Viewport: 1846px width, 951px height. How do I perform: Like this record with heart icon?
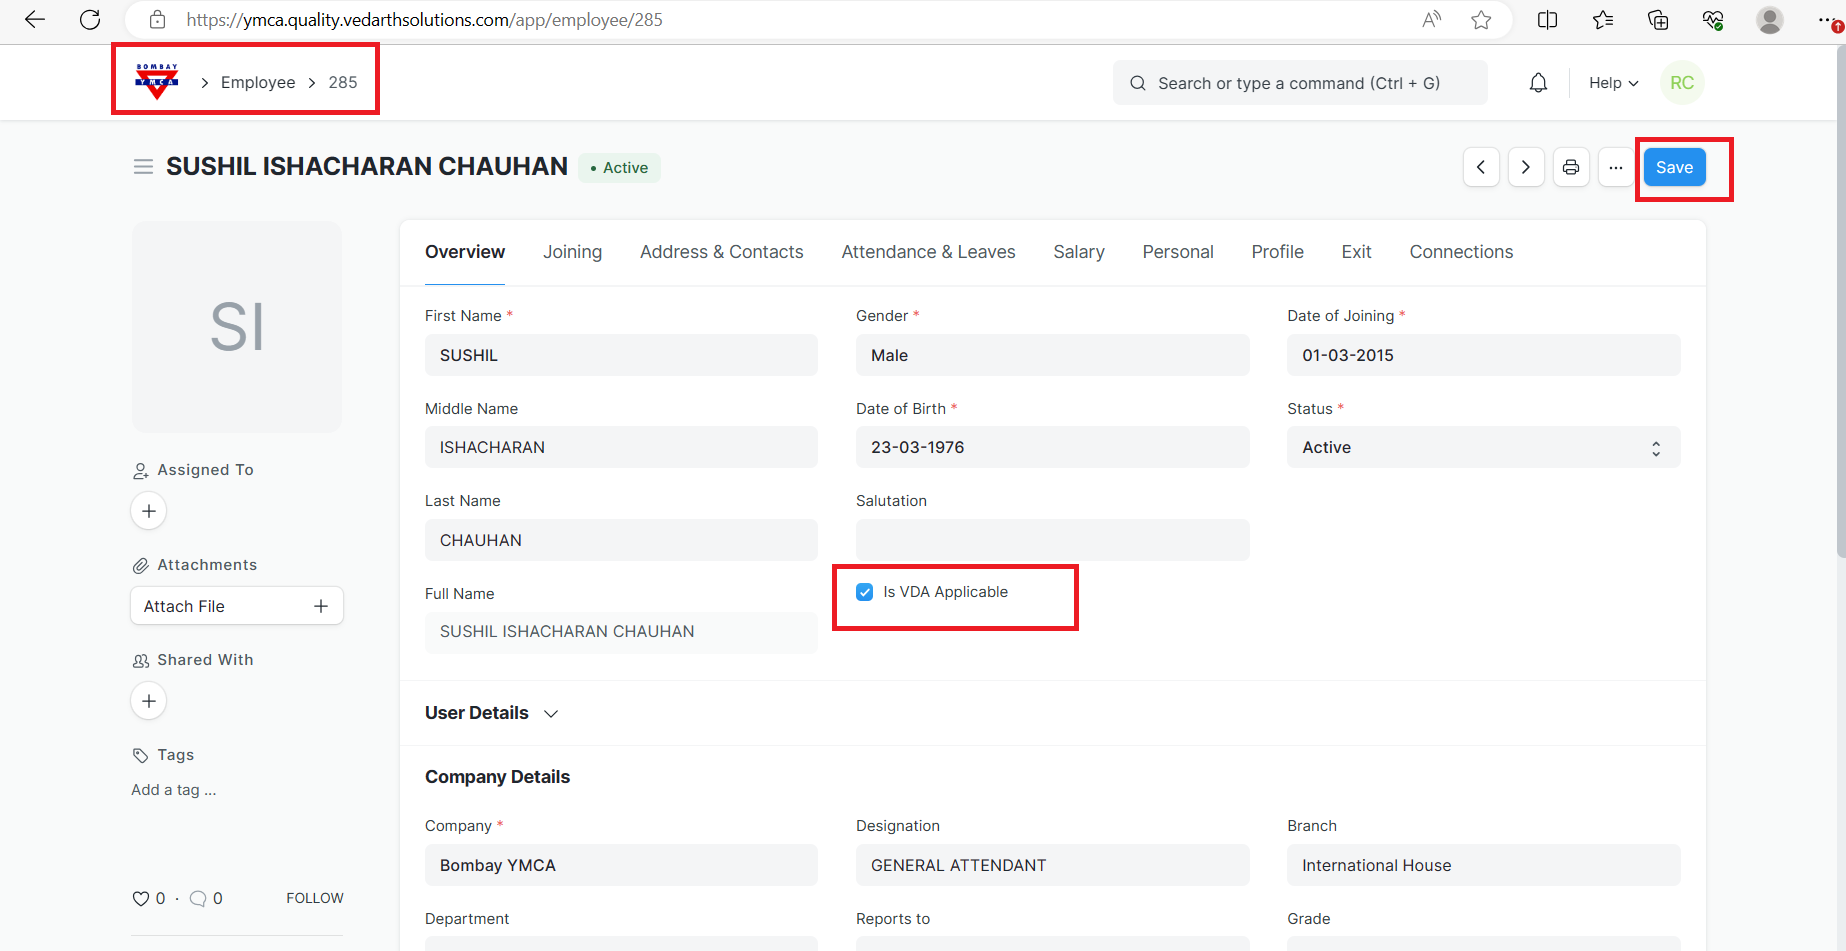tap(141, 898)
